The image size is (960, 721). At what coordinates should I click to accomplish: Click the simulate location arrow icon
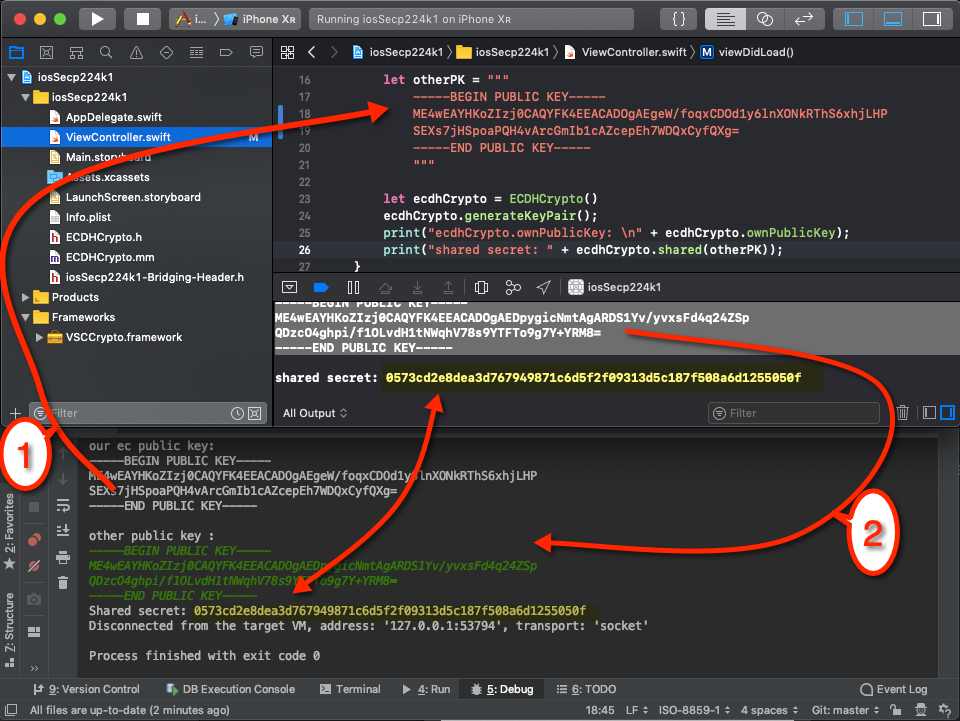544,287
